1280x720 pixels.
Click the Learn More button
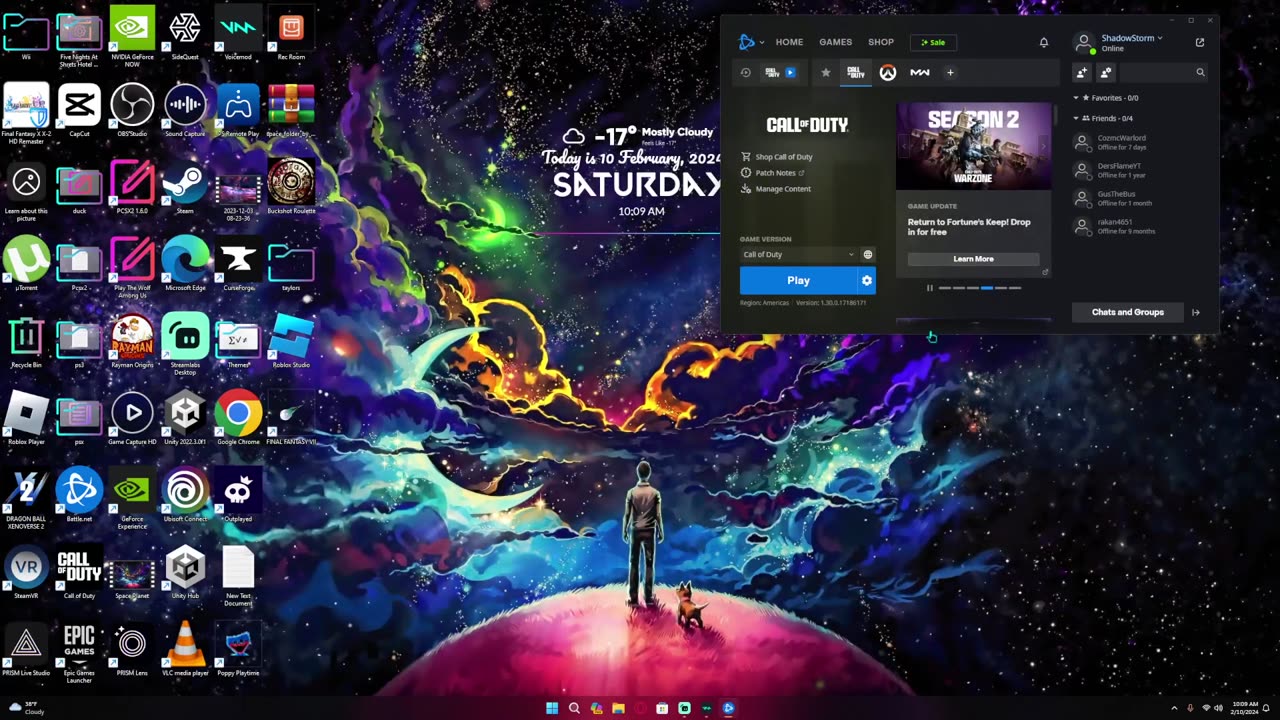pos(973,259)
